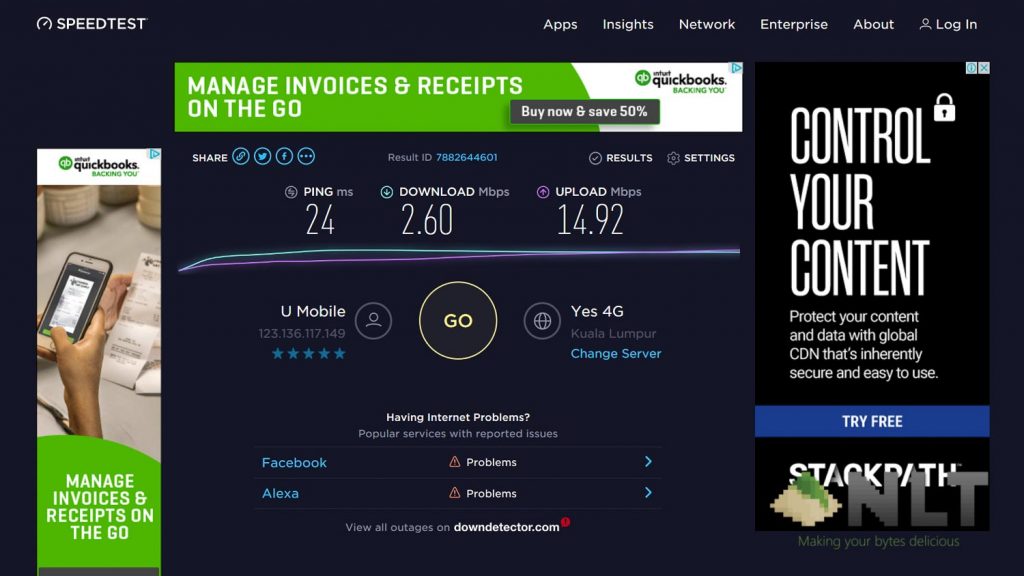Copy result link via share link icon
Viewport: 1024px width, 576px height.
(240, 157)
